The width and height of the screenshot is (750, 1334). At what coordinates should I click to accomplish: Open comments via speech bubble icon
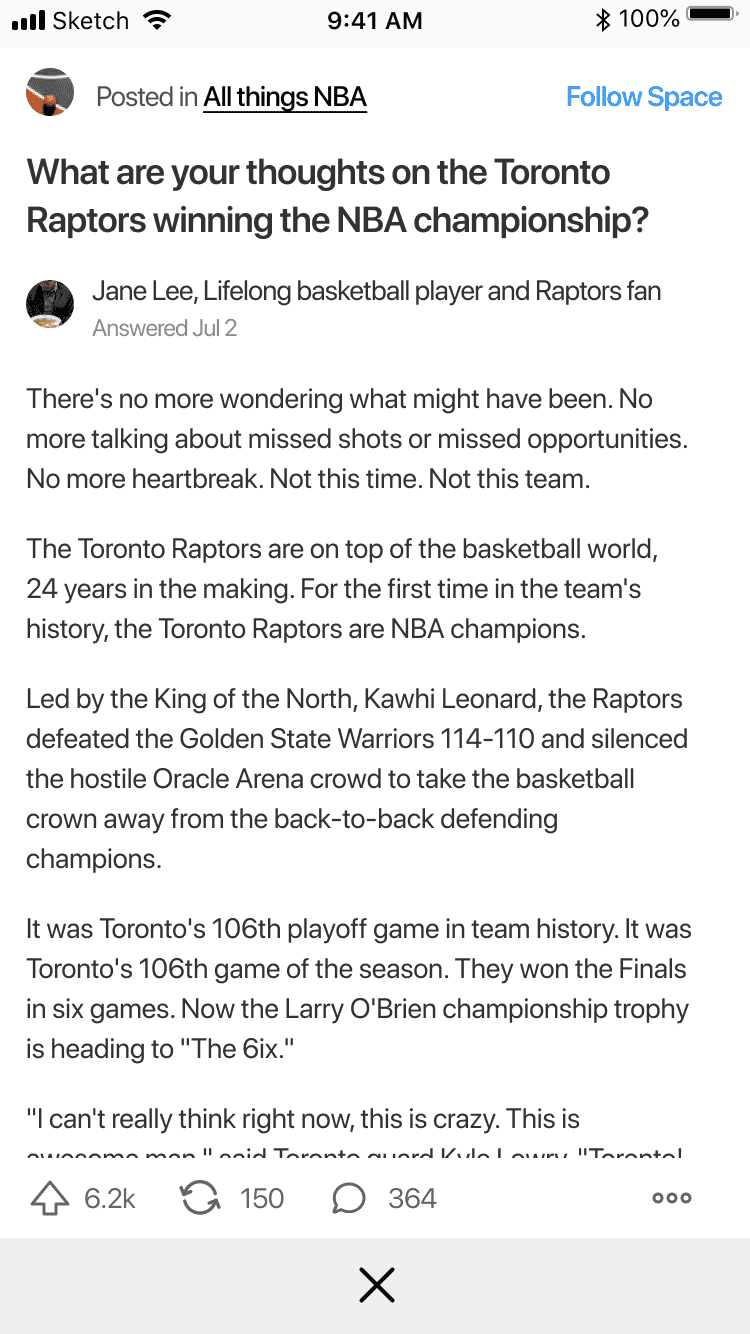[x=348, y=1198]
